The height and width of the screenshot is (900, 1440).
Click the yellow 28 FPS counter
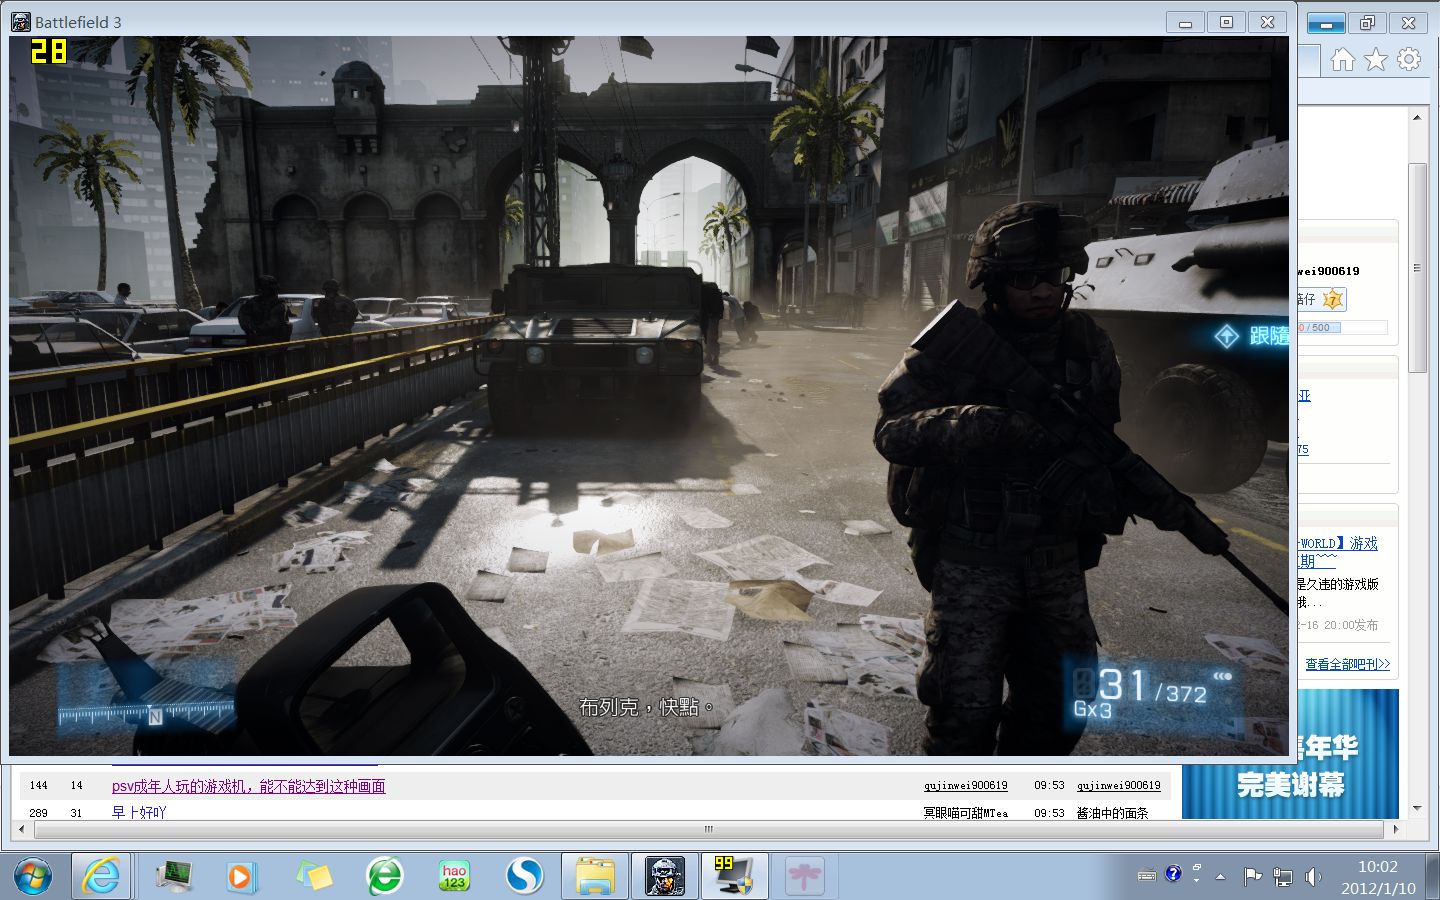point(48,51)
